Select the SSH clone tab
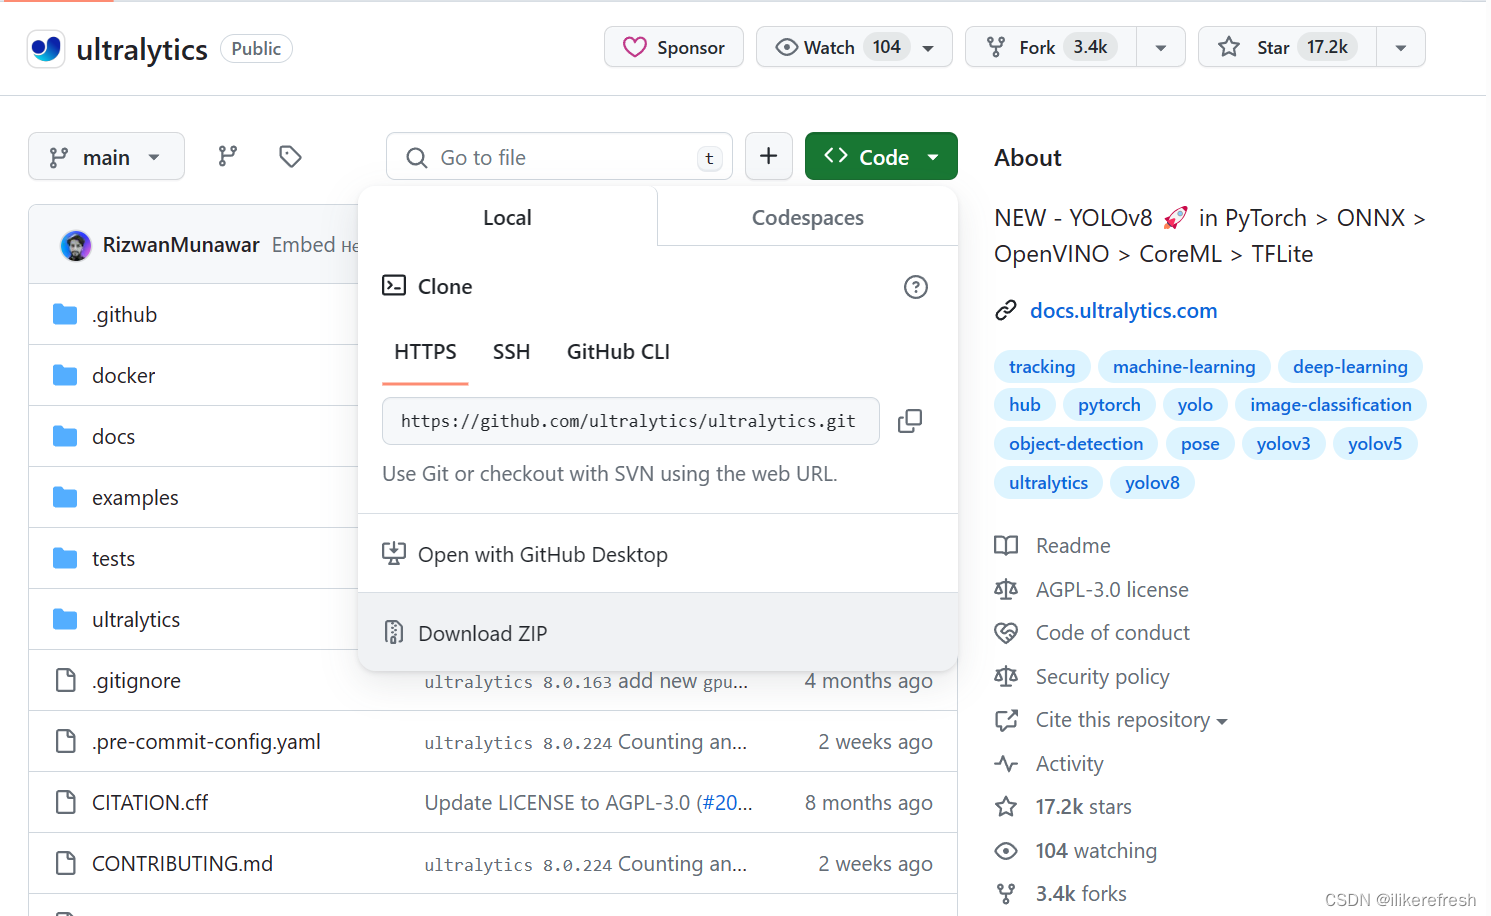This screenshot has height=916, width=1491. (511, 352)
